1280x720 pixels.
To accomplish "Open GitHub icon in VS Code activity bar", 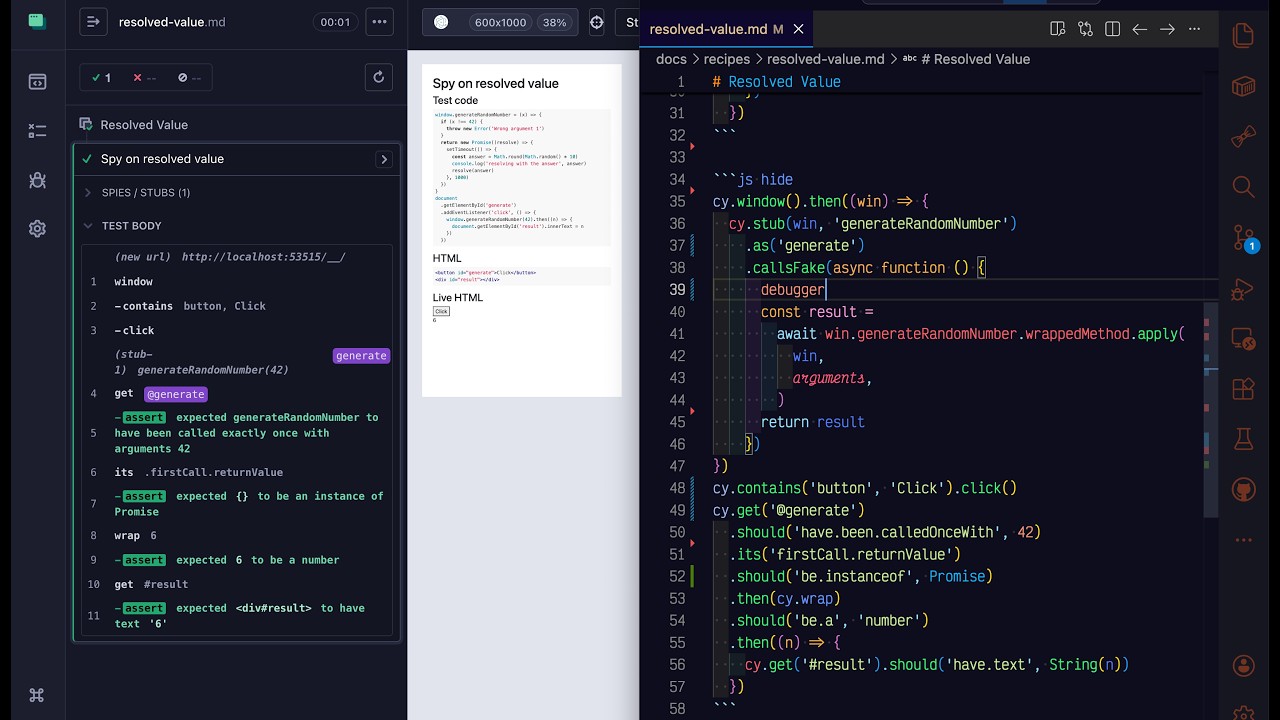I will coord(1244,490).
